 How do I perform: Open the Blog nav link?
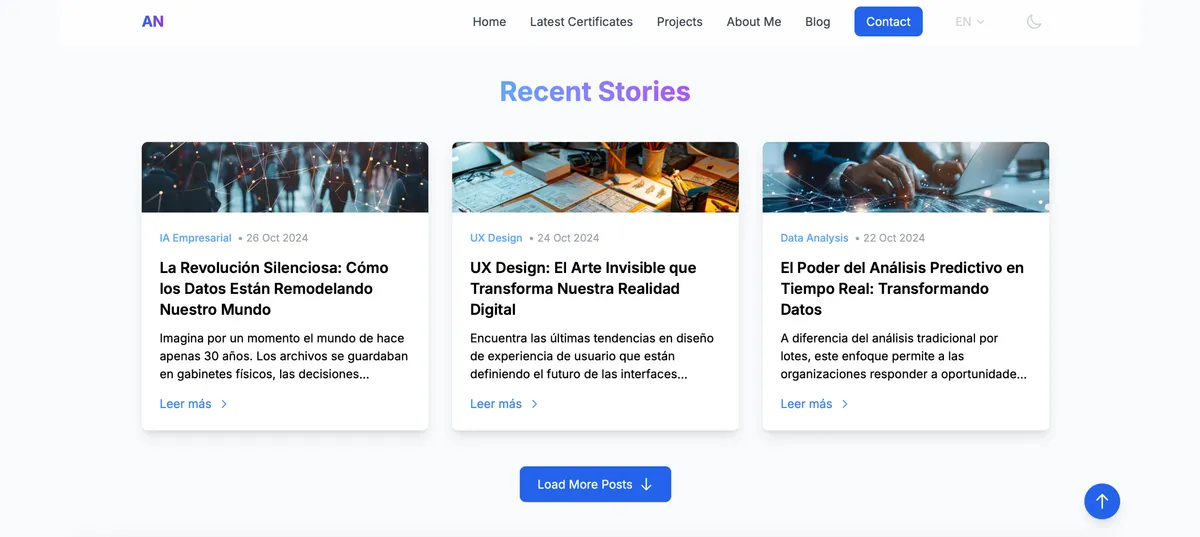[818, 22]
